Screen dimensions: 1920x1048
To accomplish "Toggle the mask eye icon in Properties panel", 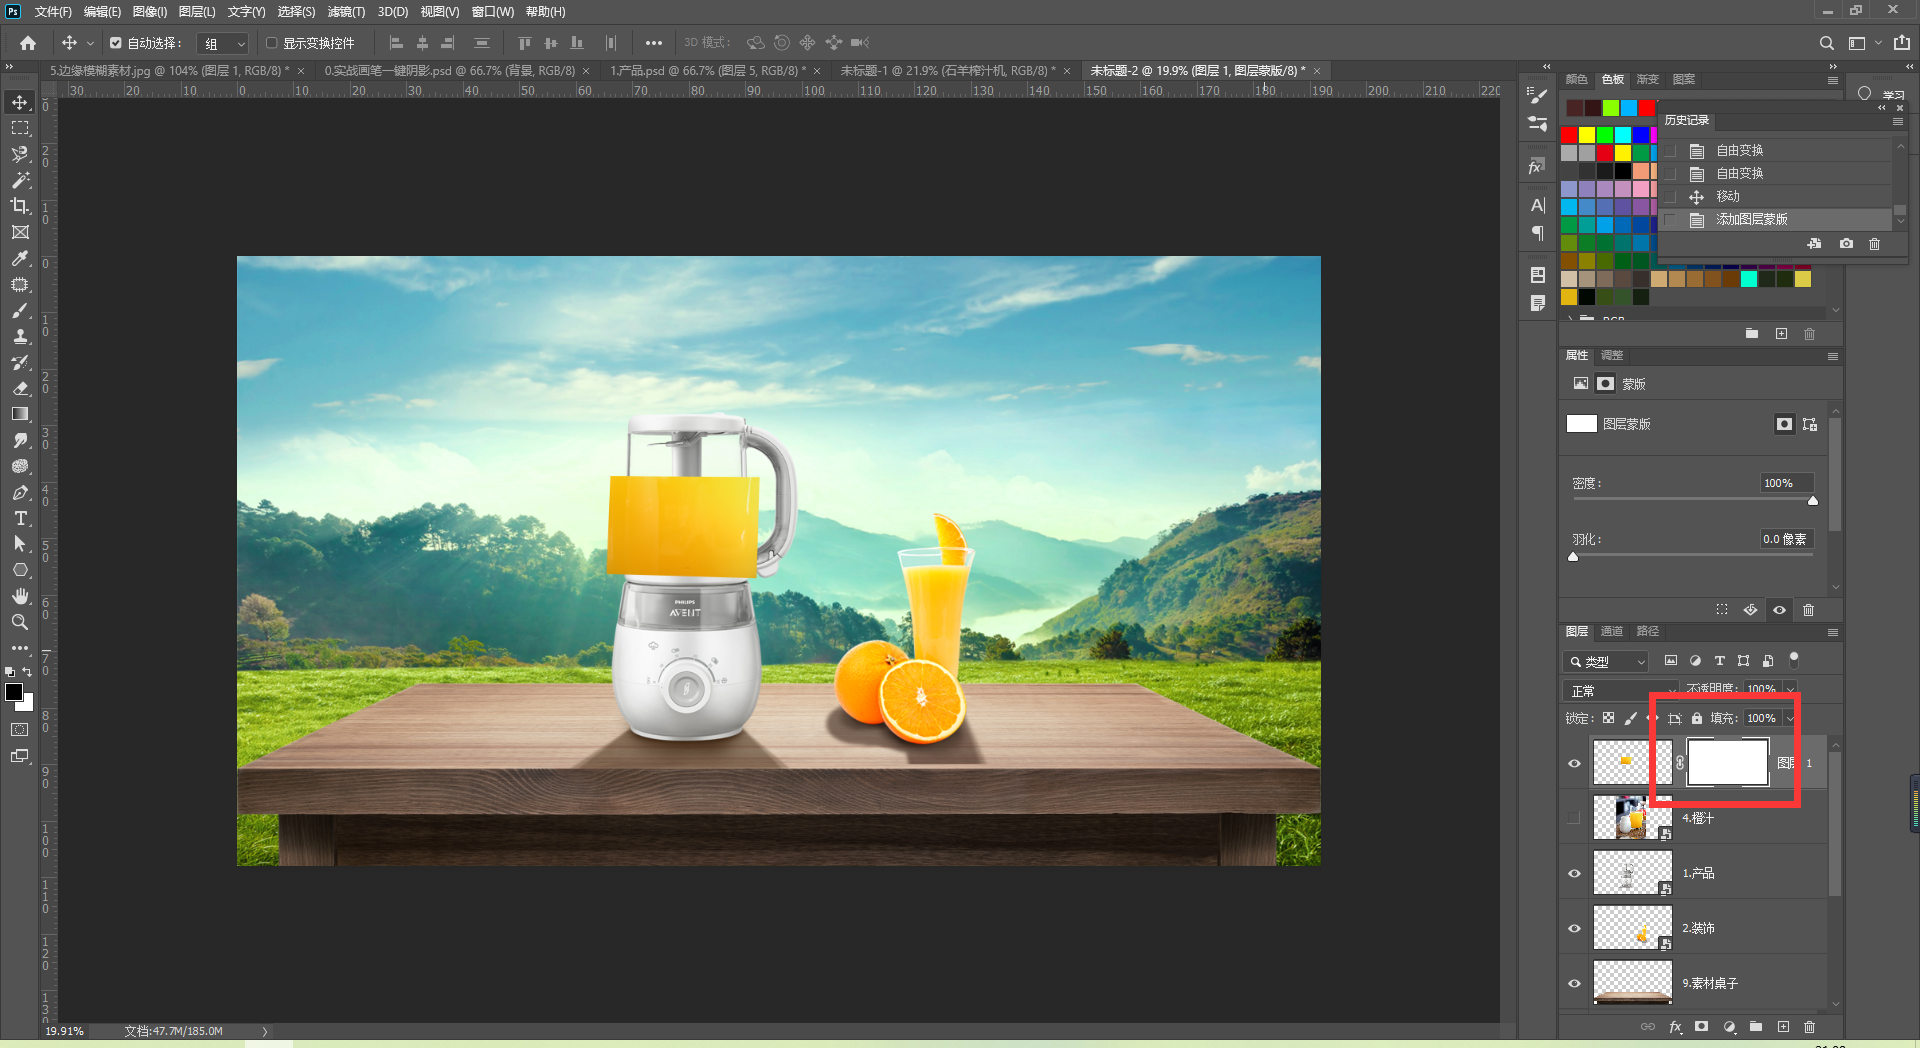I will point(1779,610).
